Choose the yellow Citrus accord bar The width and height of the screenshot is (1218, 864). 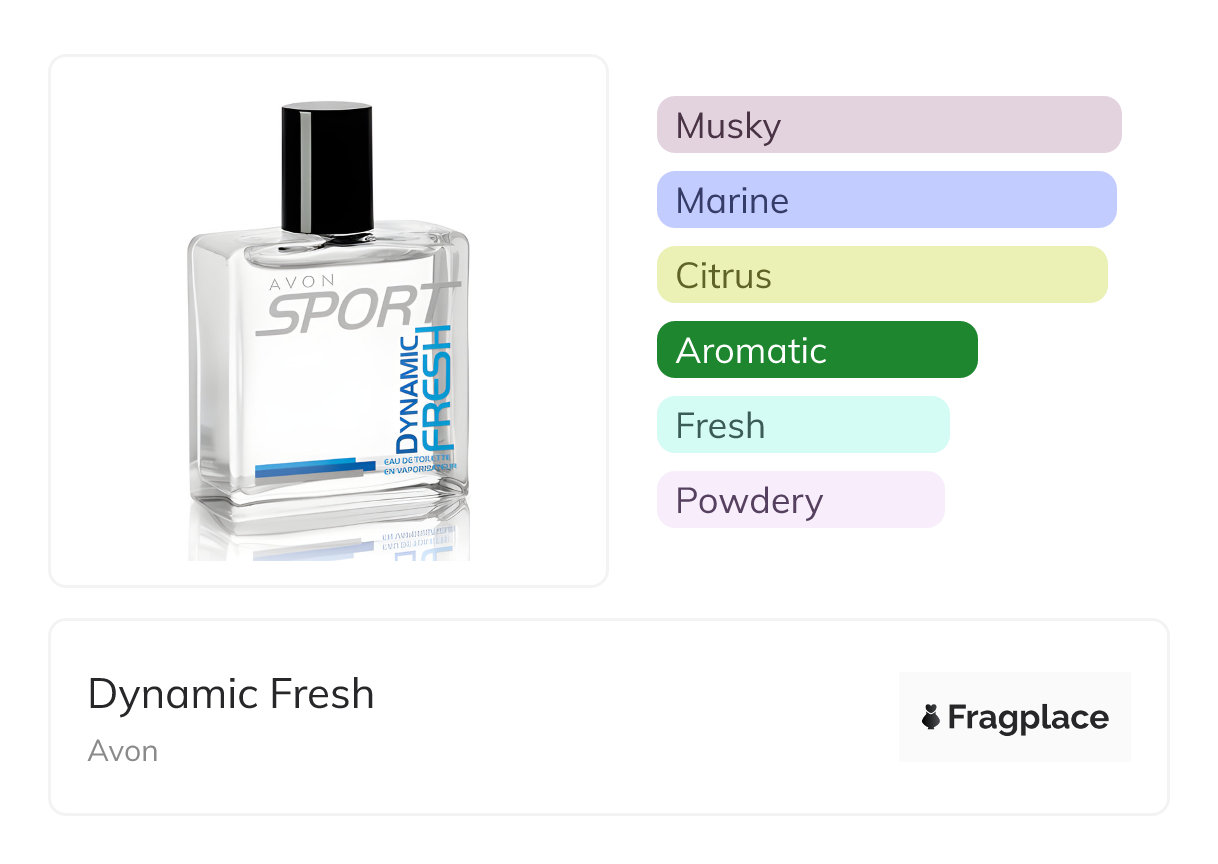(881, 275)
